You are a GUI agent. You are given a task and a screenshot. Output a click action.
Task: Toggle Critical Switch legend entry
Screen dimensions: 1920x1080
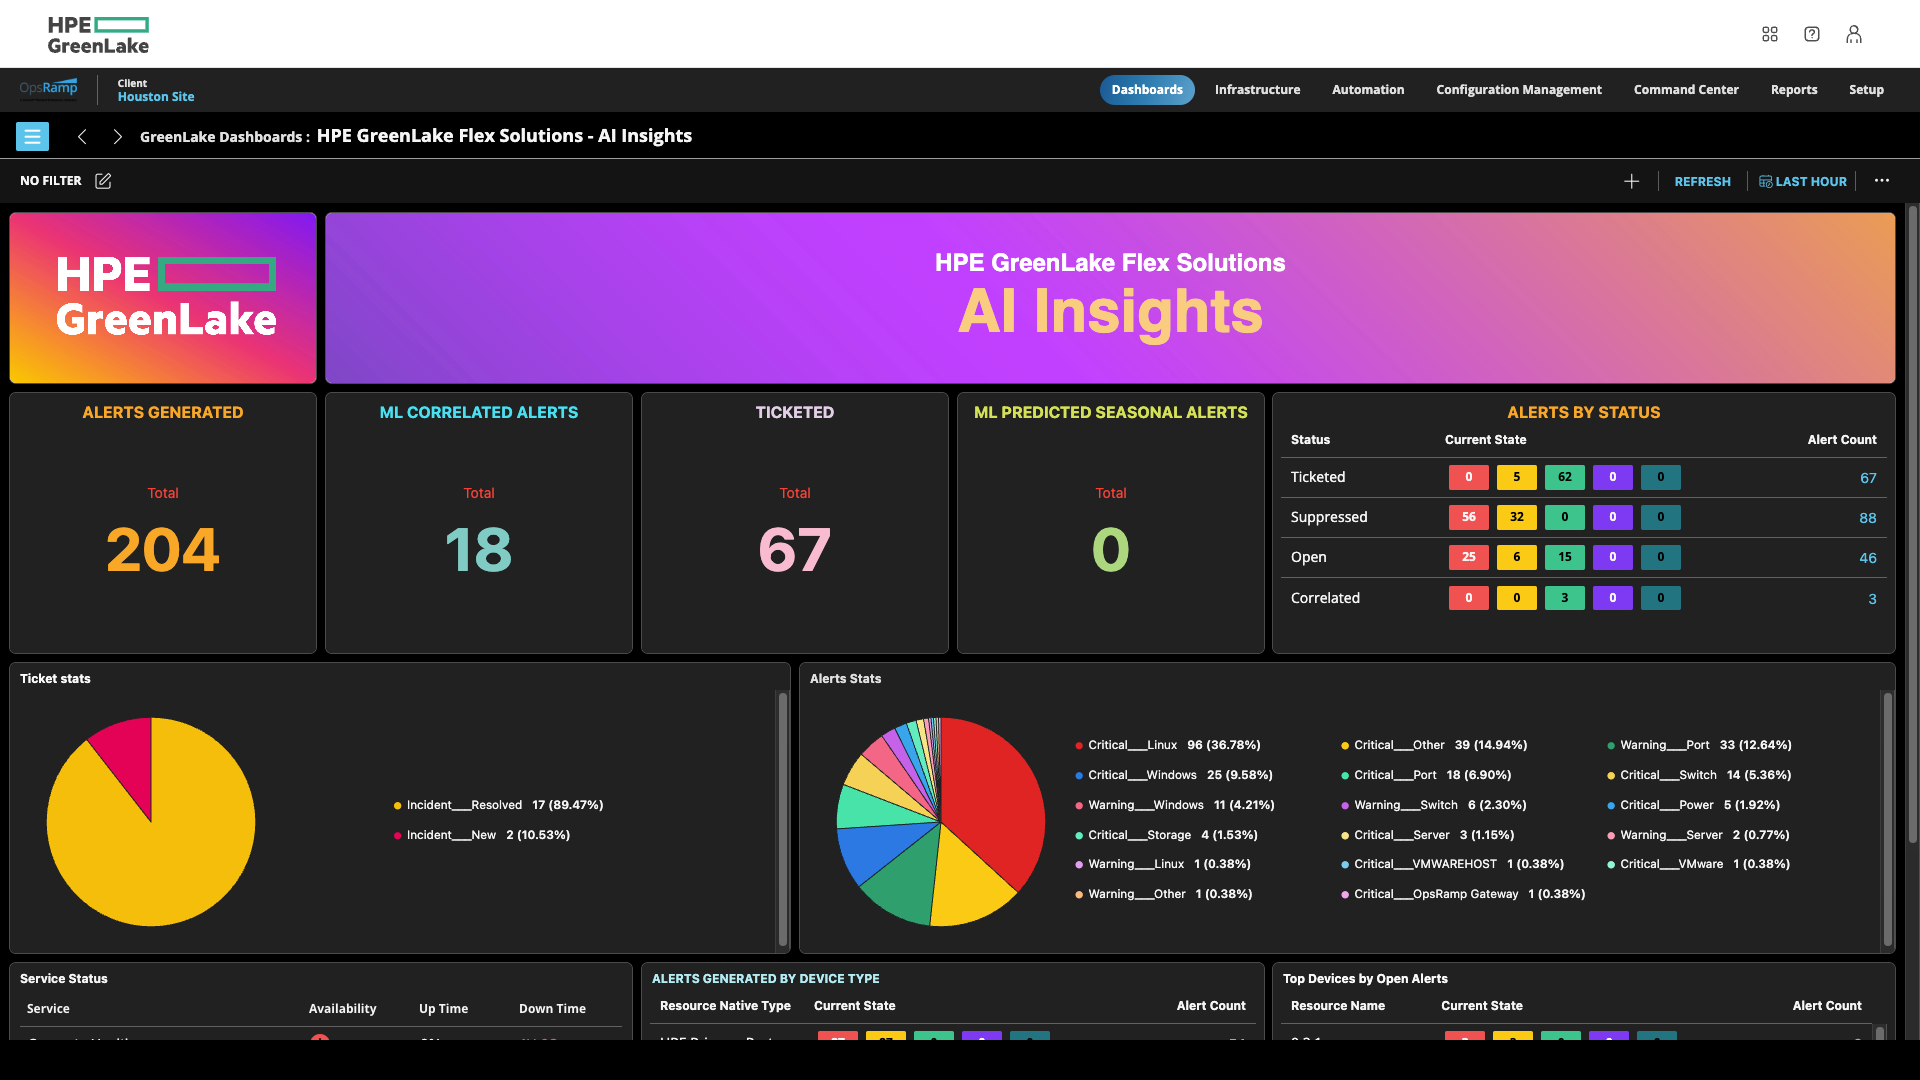(x=1698, y=775)
